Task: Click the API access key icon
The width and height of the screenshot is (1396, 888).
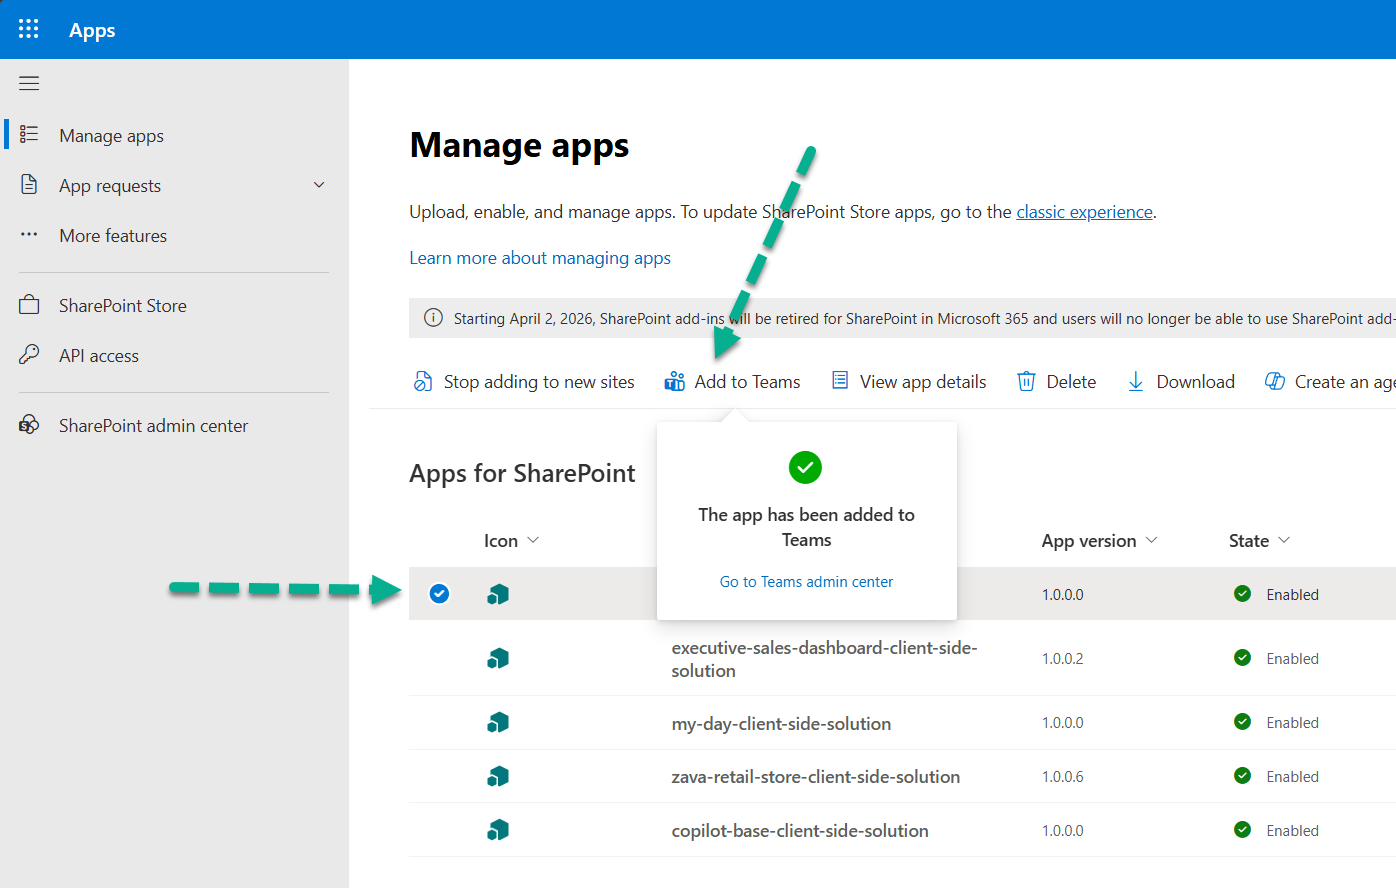Action: pos(29,354)
